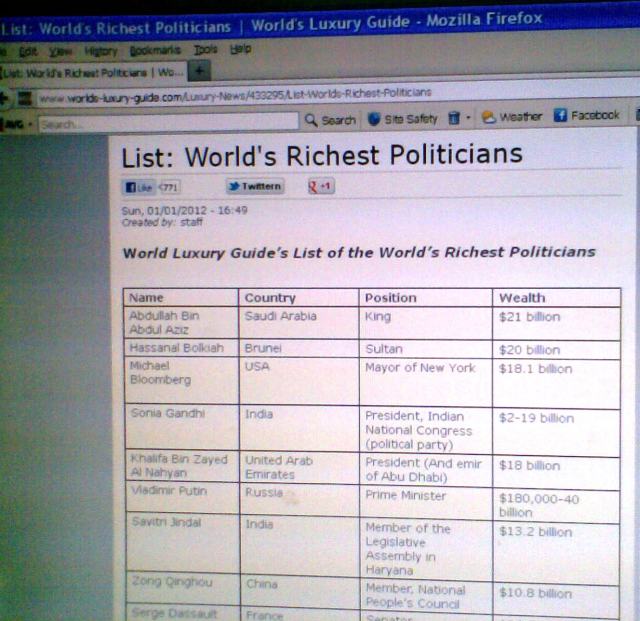Click the Google +1 button

tap(321, 186)
